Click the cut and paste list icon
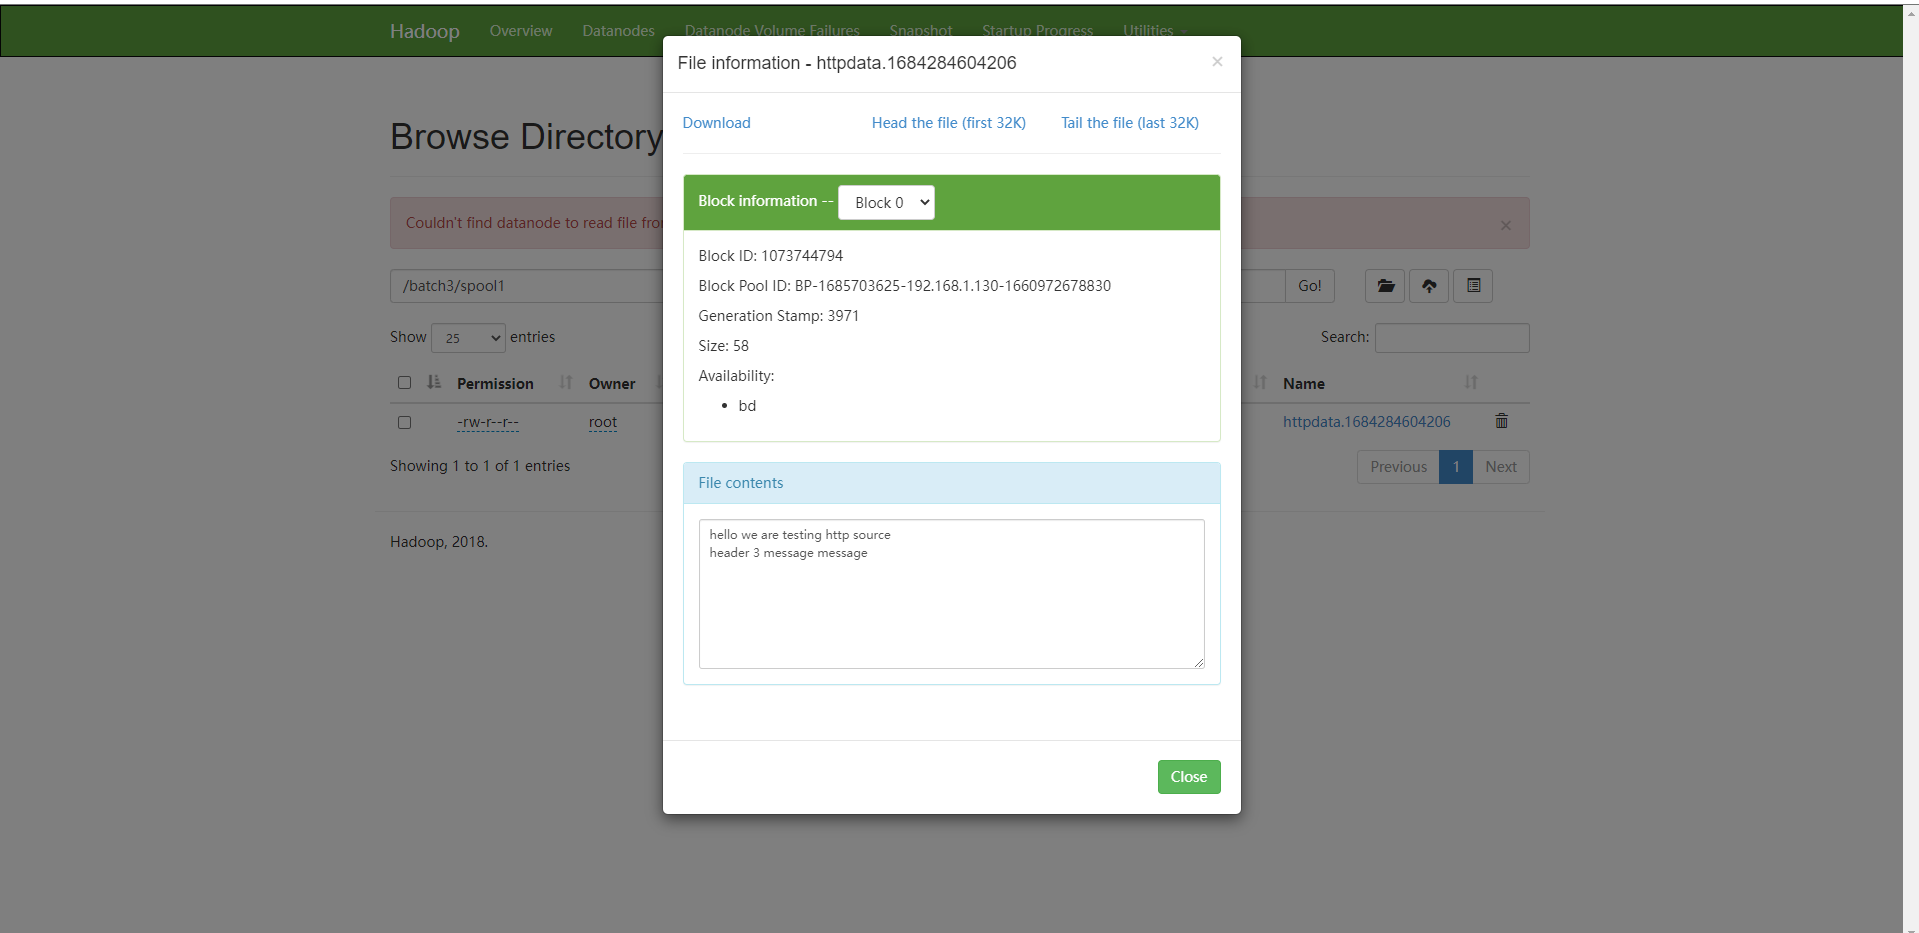 (1473, 286)
